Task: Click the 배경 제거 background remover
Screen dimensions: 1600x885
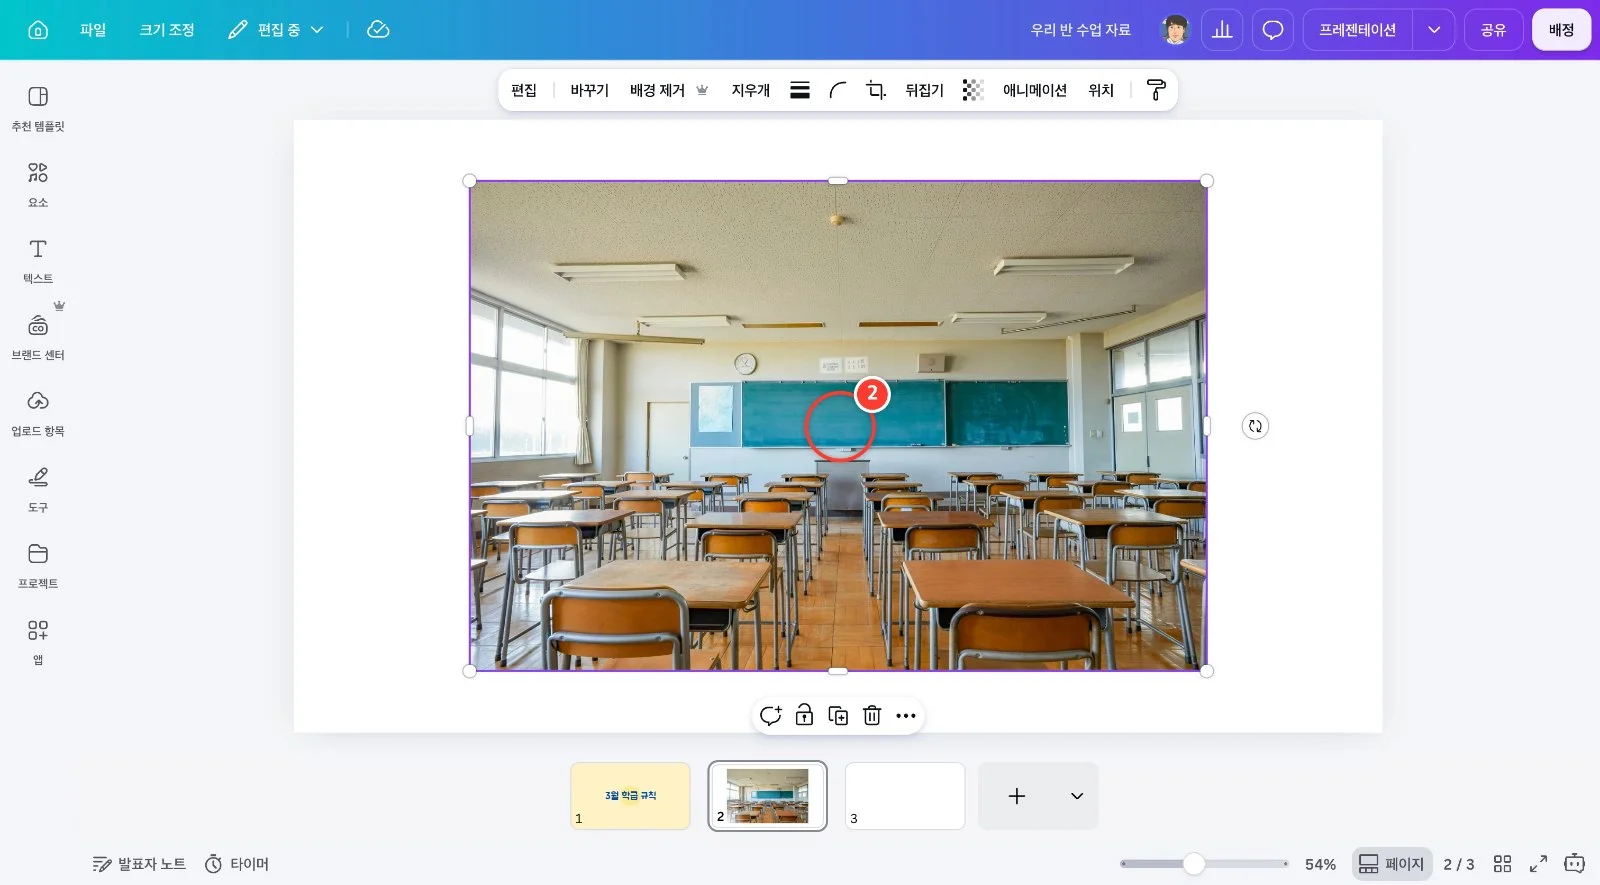Action: click(669, 90)
